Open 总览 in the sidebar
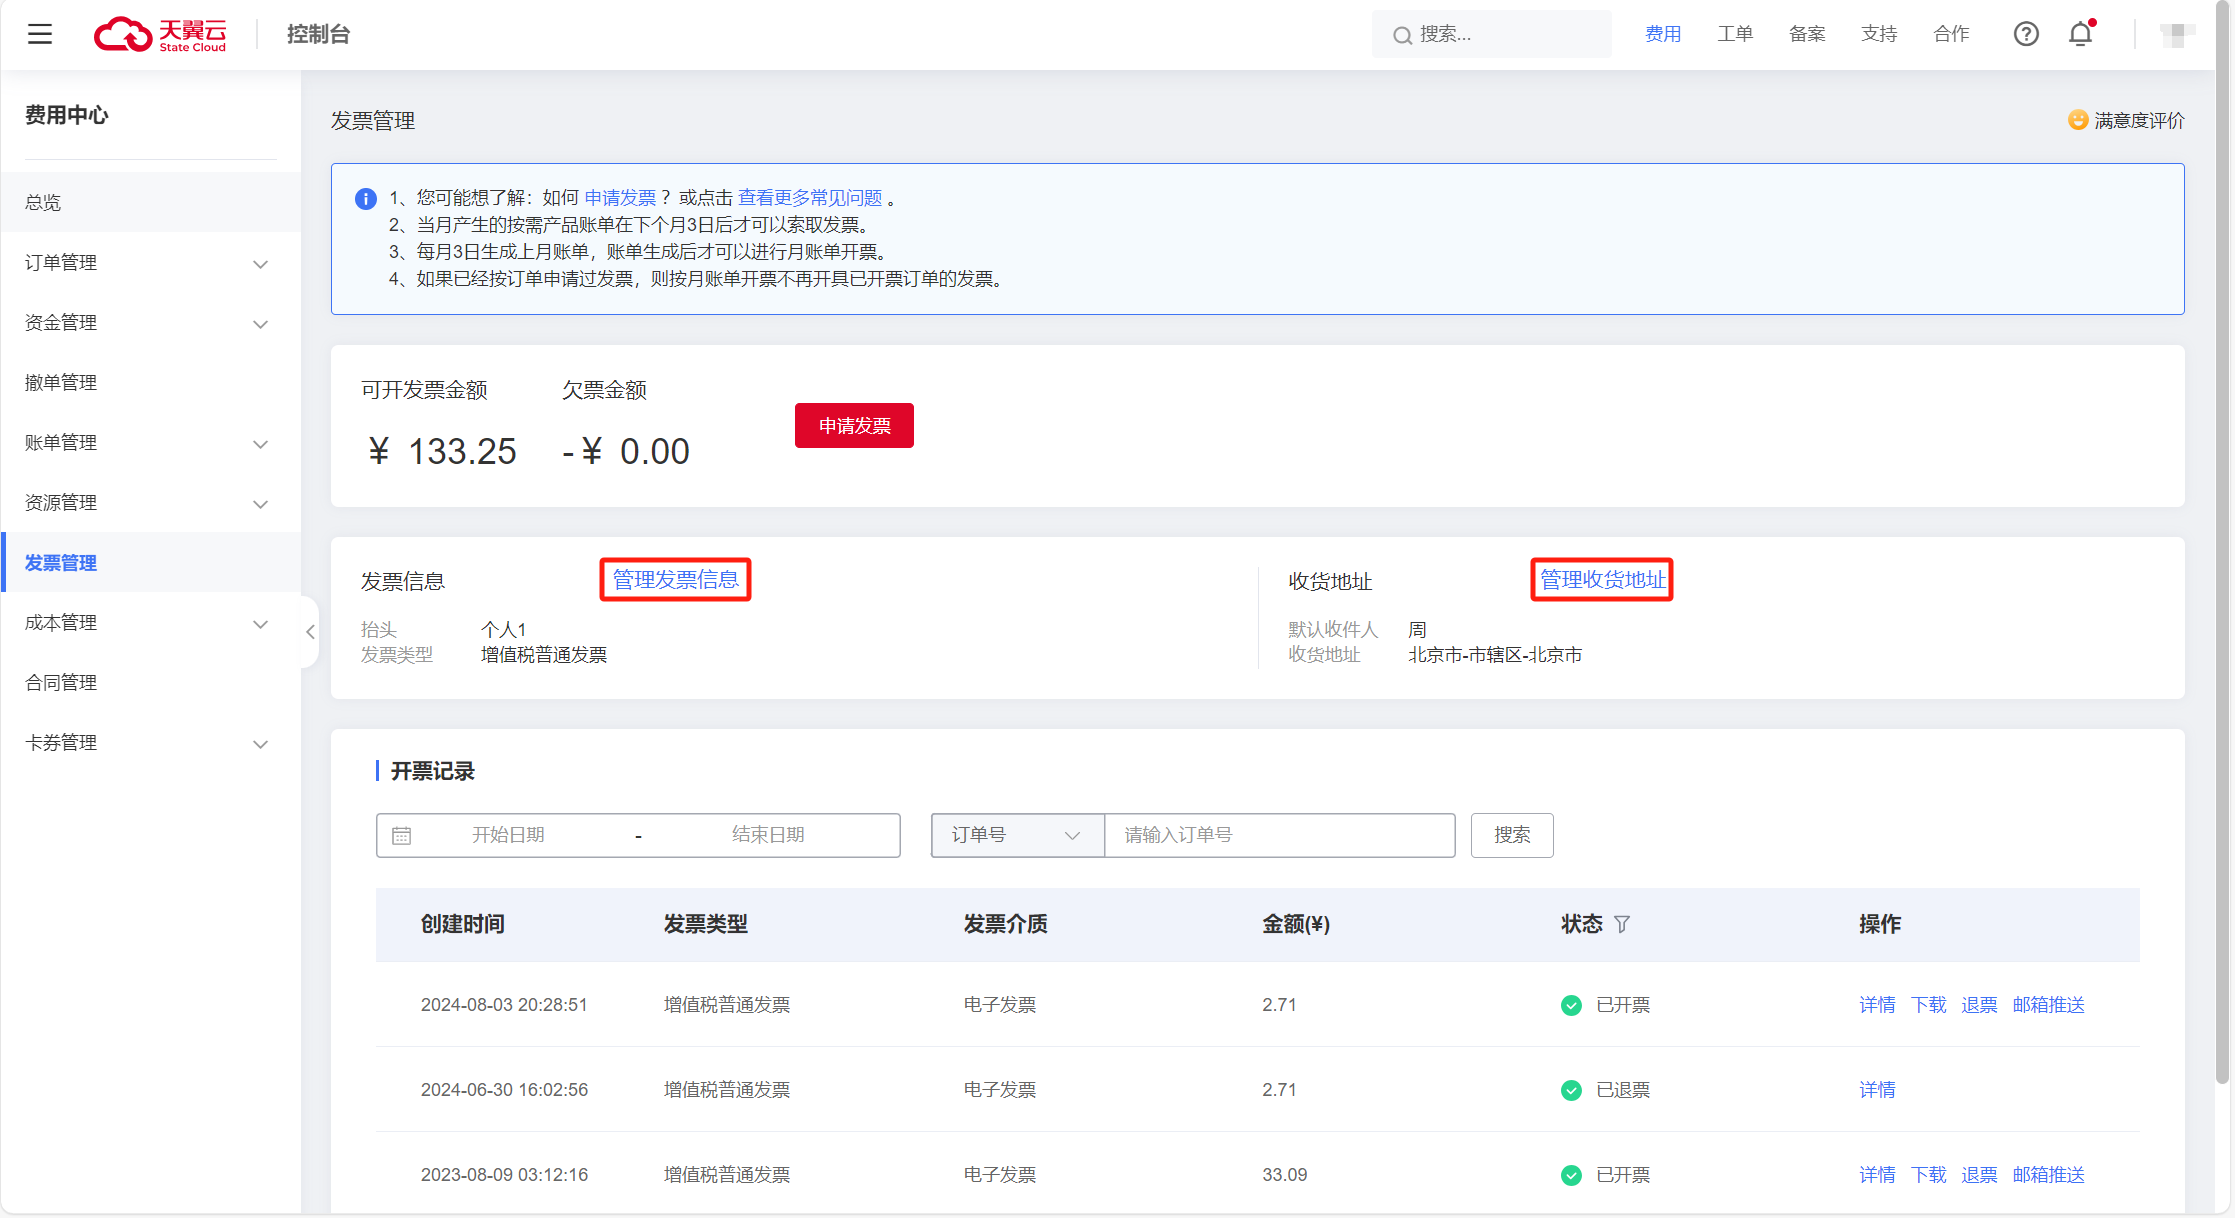This screenshot has width=2235, height=1218. (x=43, y=202)
